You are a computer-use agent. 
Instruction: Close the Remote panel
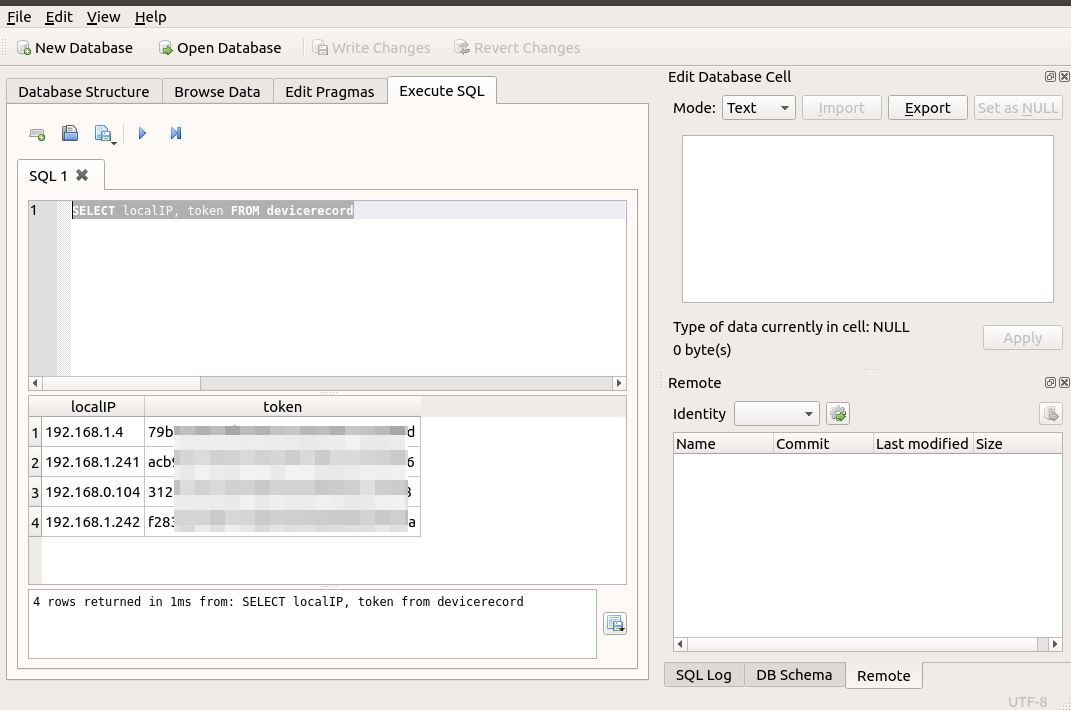pos(1064,383)
